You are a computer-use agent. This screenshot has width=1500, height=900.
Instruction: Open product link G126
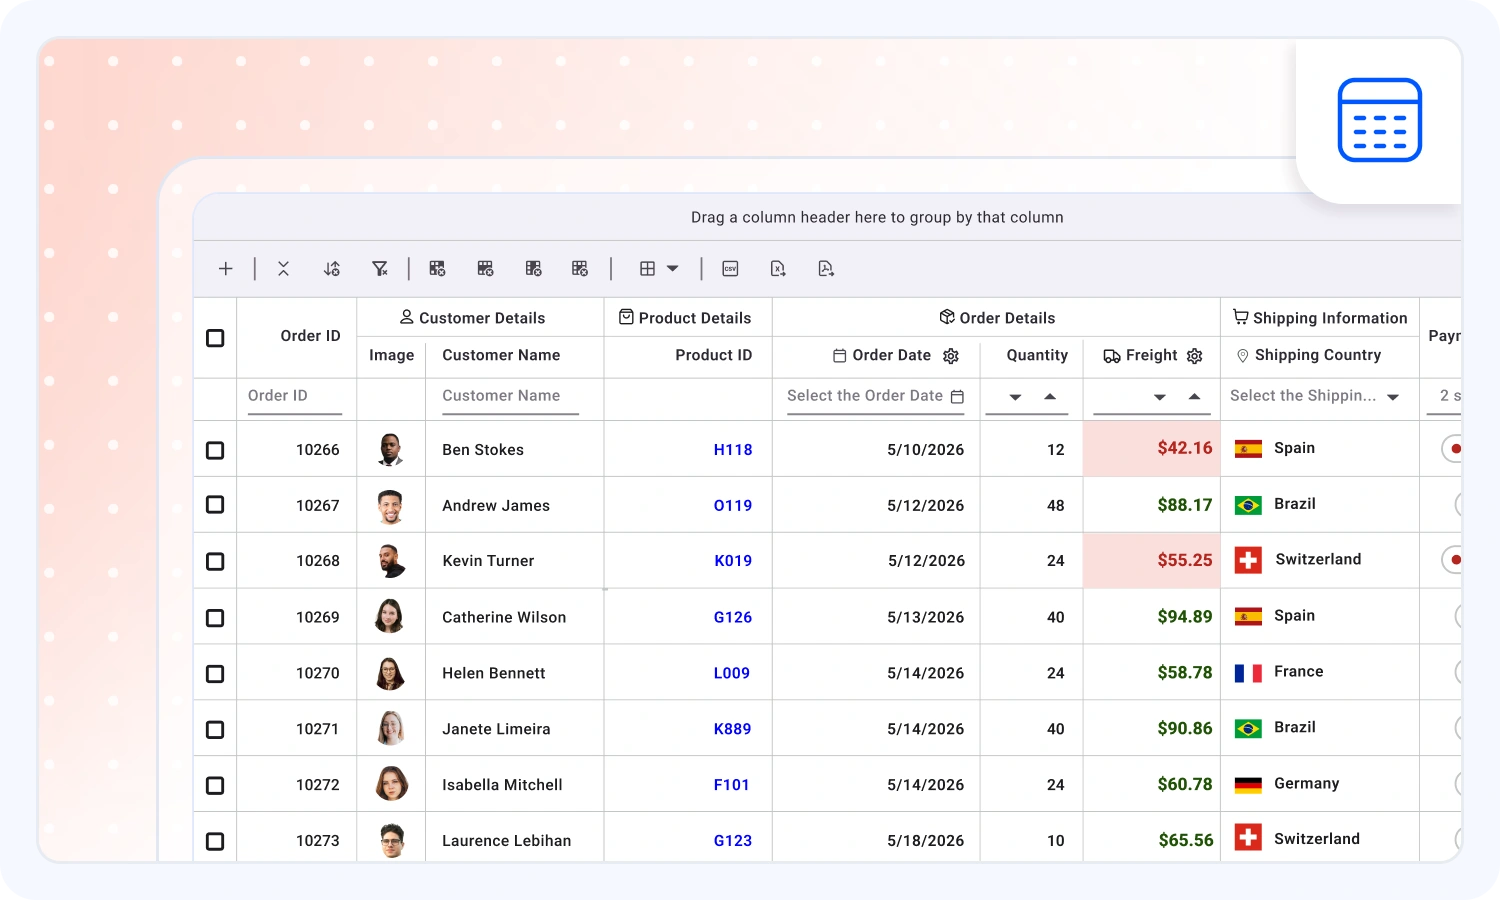tap(733, 618)
